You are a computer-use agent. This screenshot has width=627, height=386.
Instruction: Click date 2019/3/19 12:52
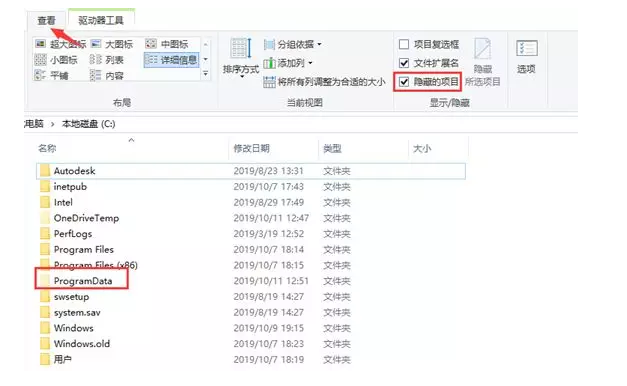pyautogui.click(x=268, y=234)
